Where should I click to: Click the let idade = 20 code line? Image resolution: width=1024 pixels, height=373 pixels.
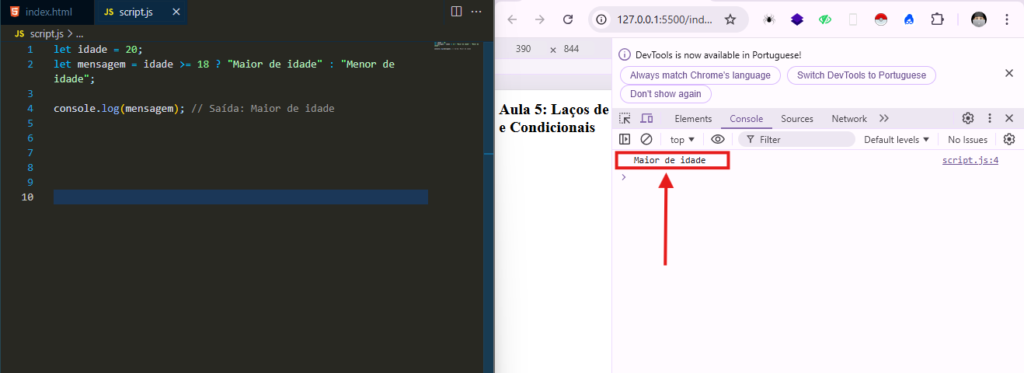point(98,50)
